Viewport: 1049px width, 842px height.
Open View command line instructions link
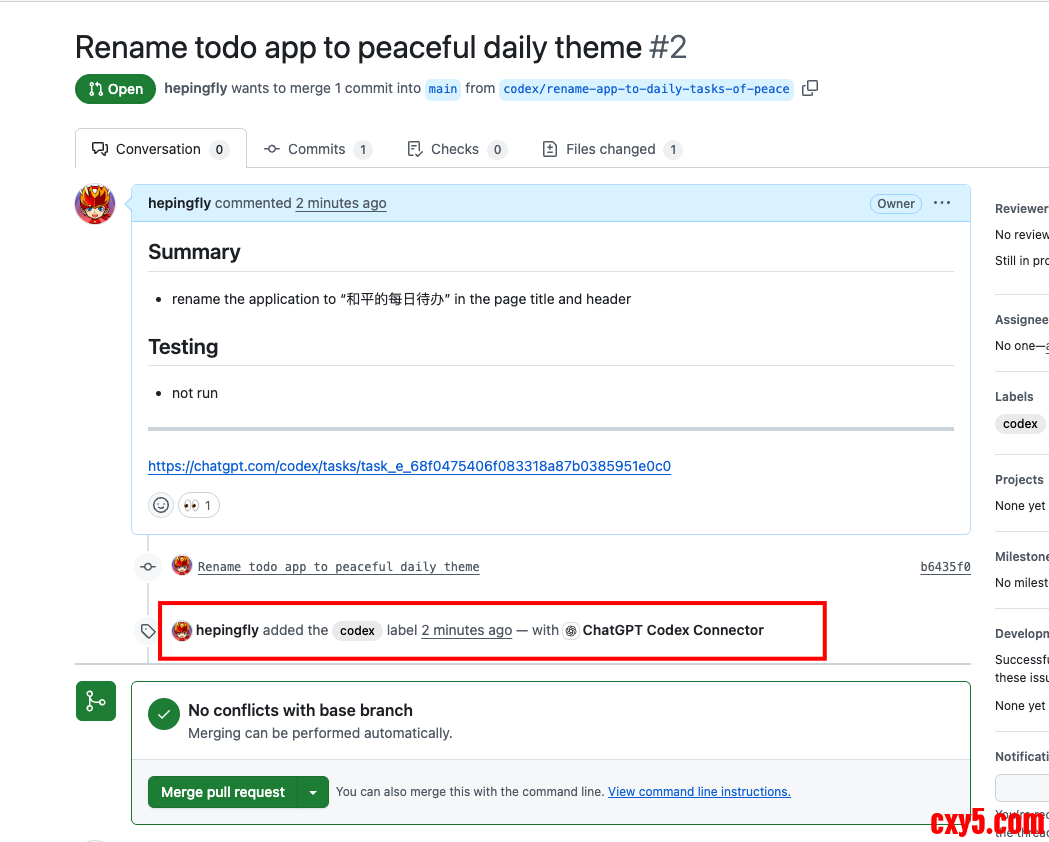point(699,792)
